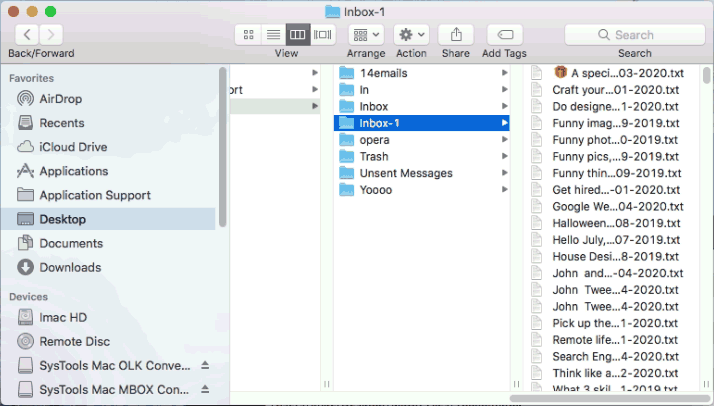Go forward with the Forward arrow button
714x406 pixels.
coord(51,35)
